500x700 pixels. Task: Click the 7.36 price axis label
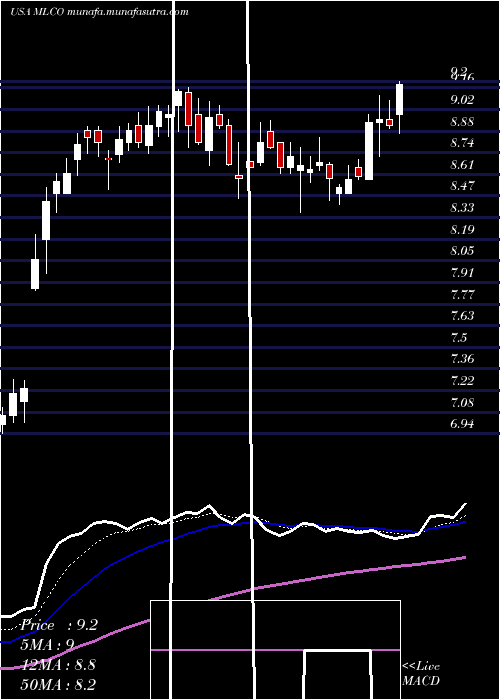462,359
